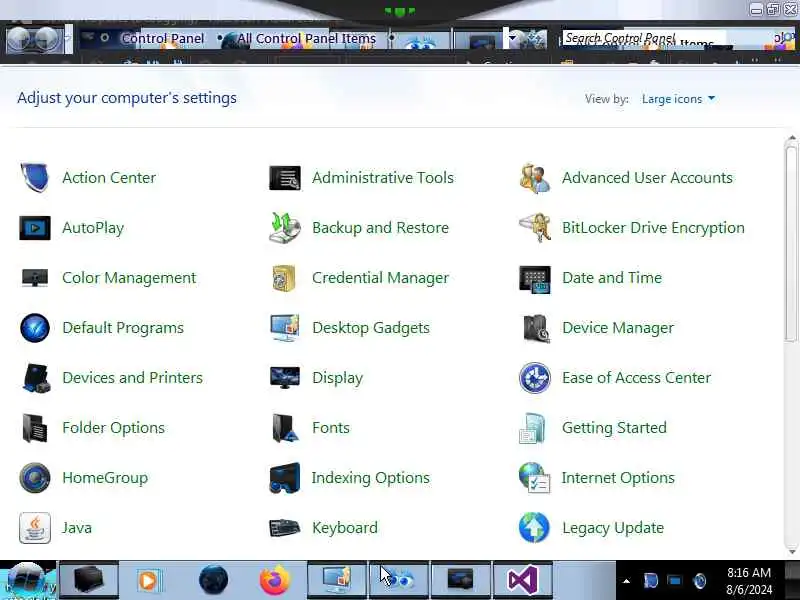Open the Getting Started icon

(533, 428)
